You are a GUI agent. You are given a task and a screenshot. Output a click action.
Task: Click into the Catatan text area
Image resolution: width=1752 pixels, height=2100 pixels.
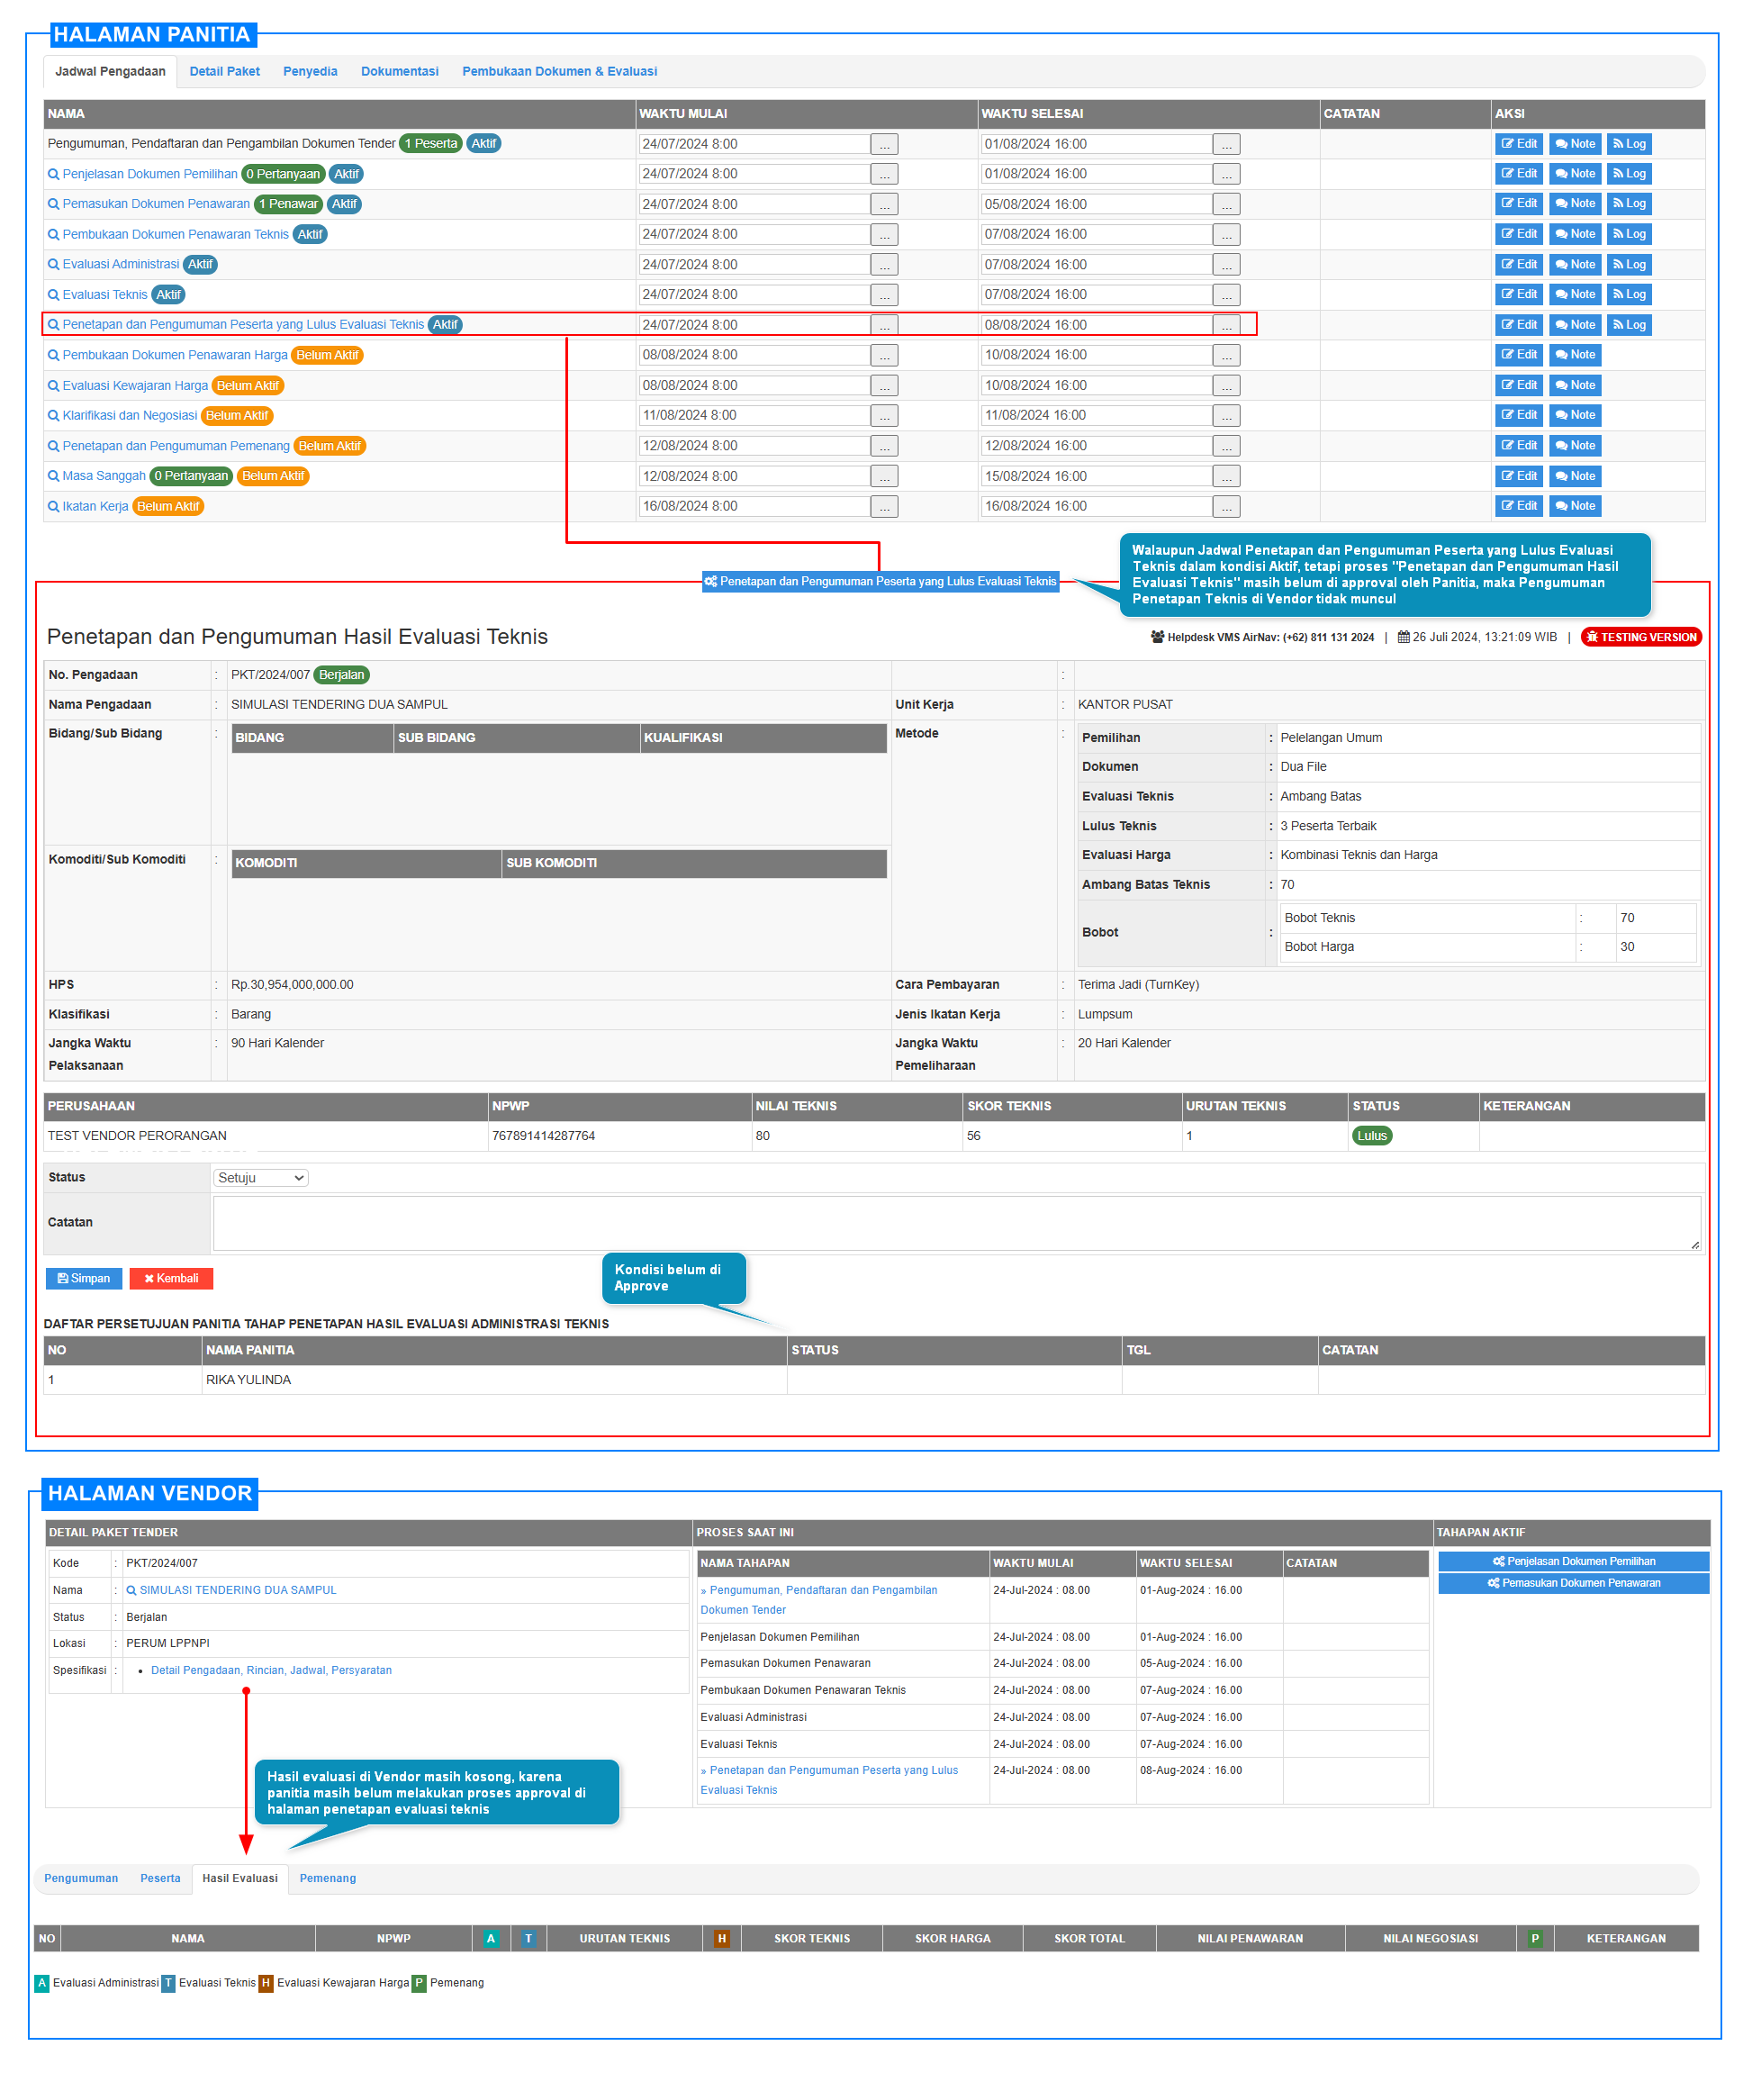(956, 1223)
